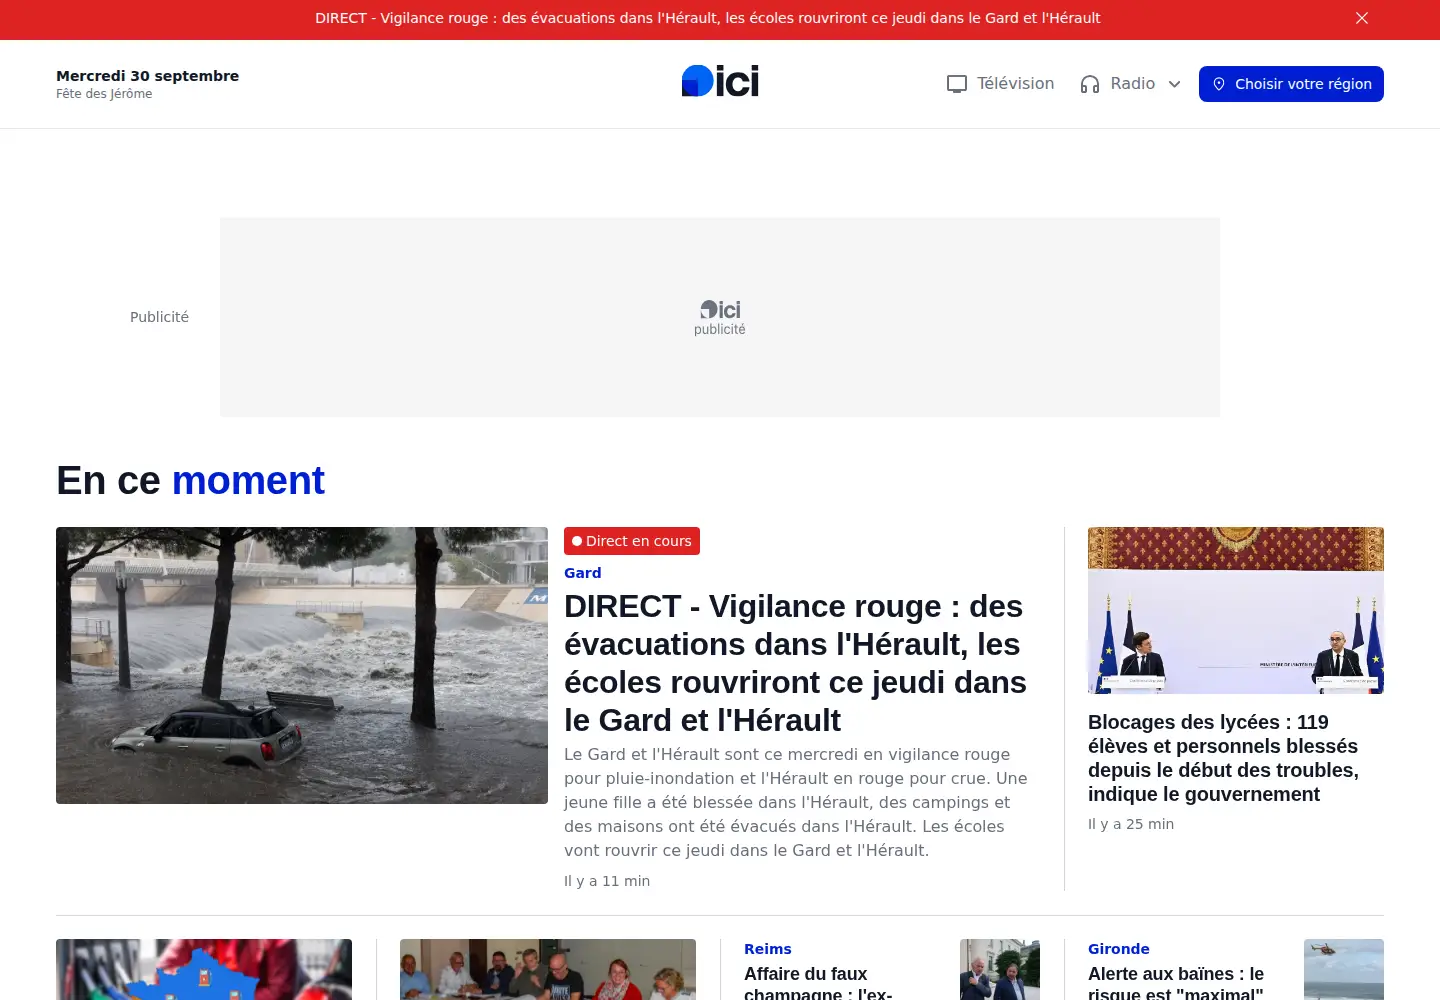The width and height of the screenshot is (1440, 1000).
Task: Click the Publicité label beside the ad
Action: coord(159,317)
